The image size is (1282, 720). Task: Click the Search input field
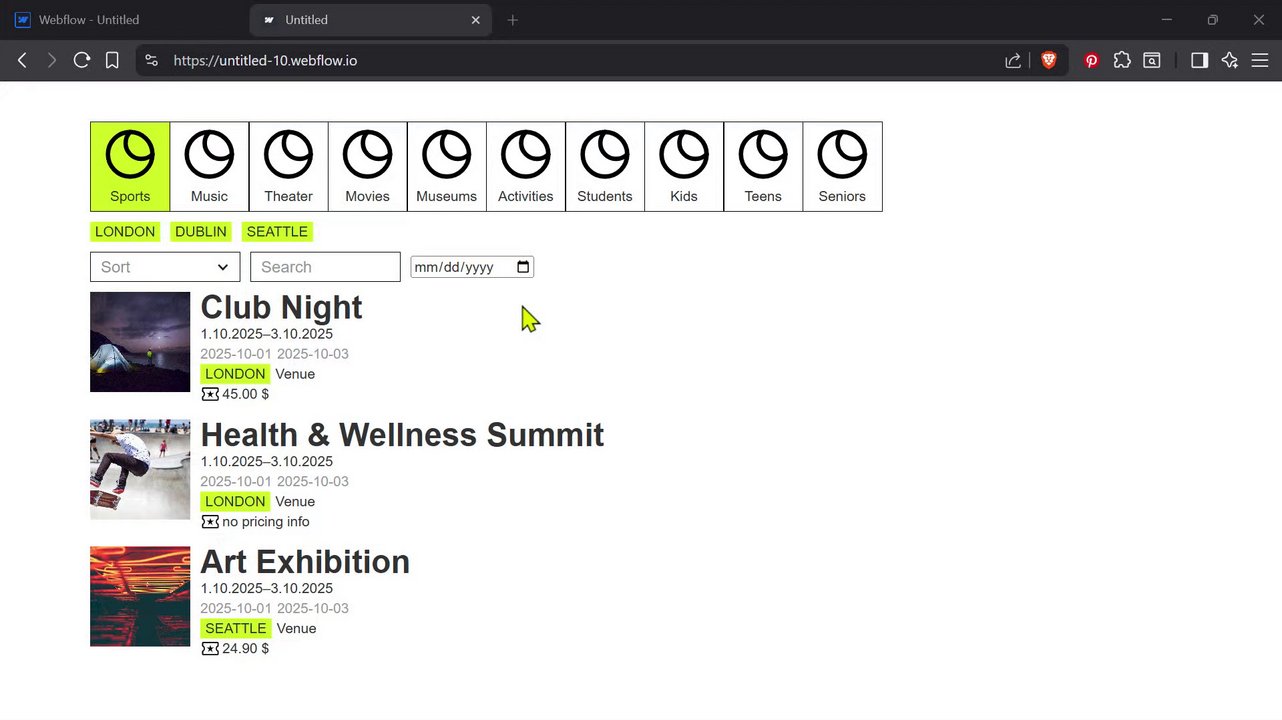tap(325, 267)
